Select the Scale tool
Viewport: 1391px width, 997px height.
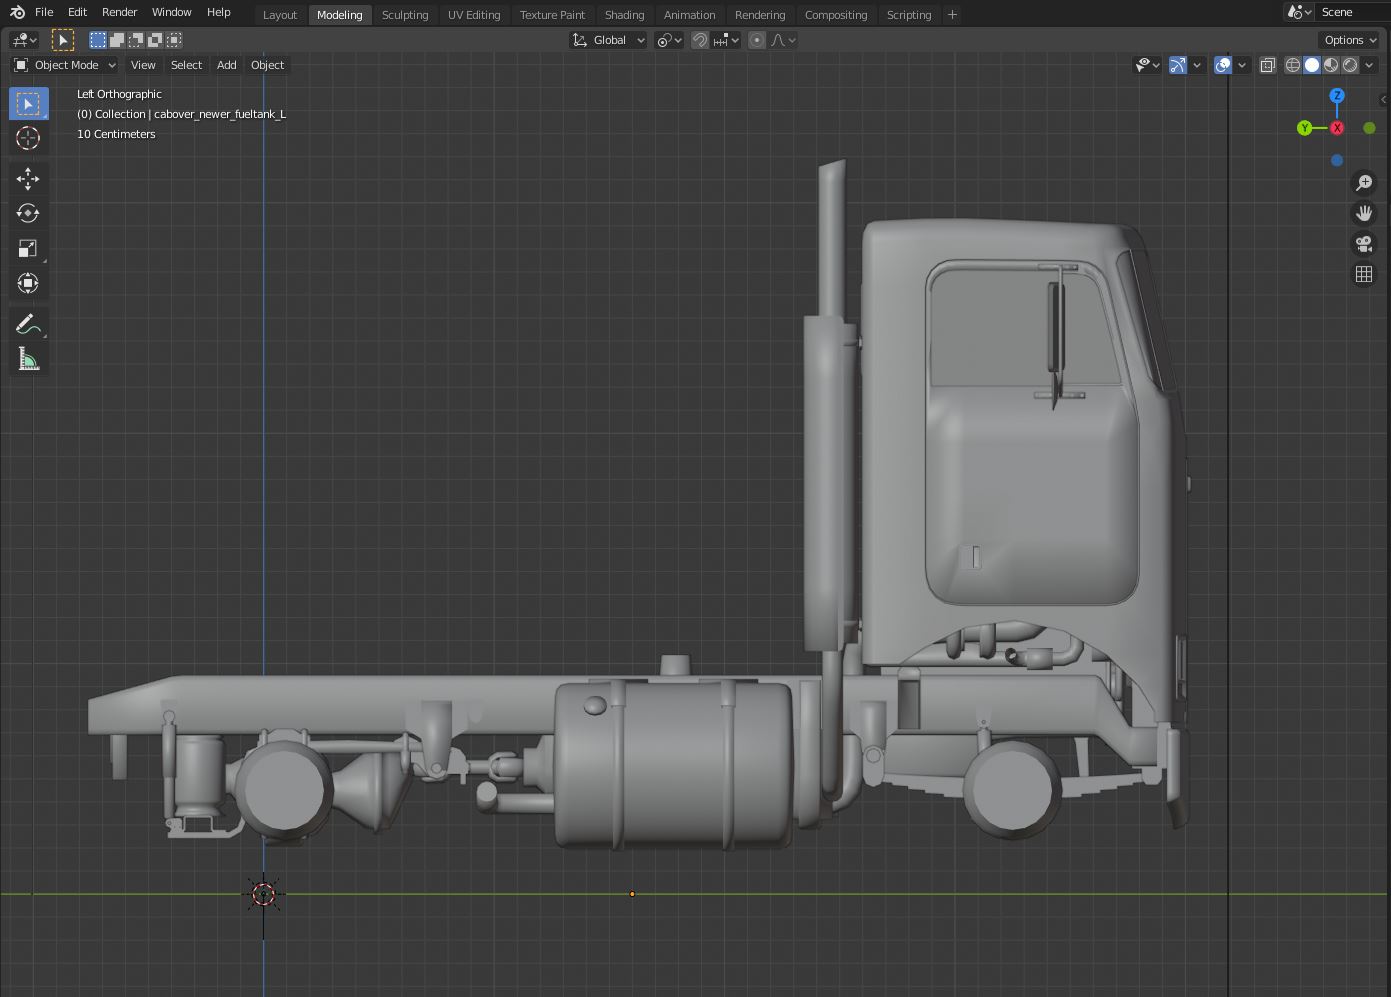[28, 248]
